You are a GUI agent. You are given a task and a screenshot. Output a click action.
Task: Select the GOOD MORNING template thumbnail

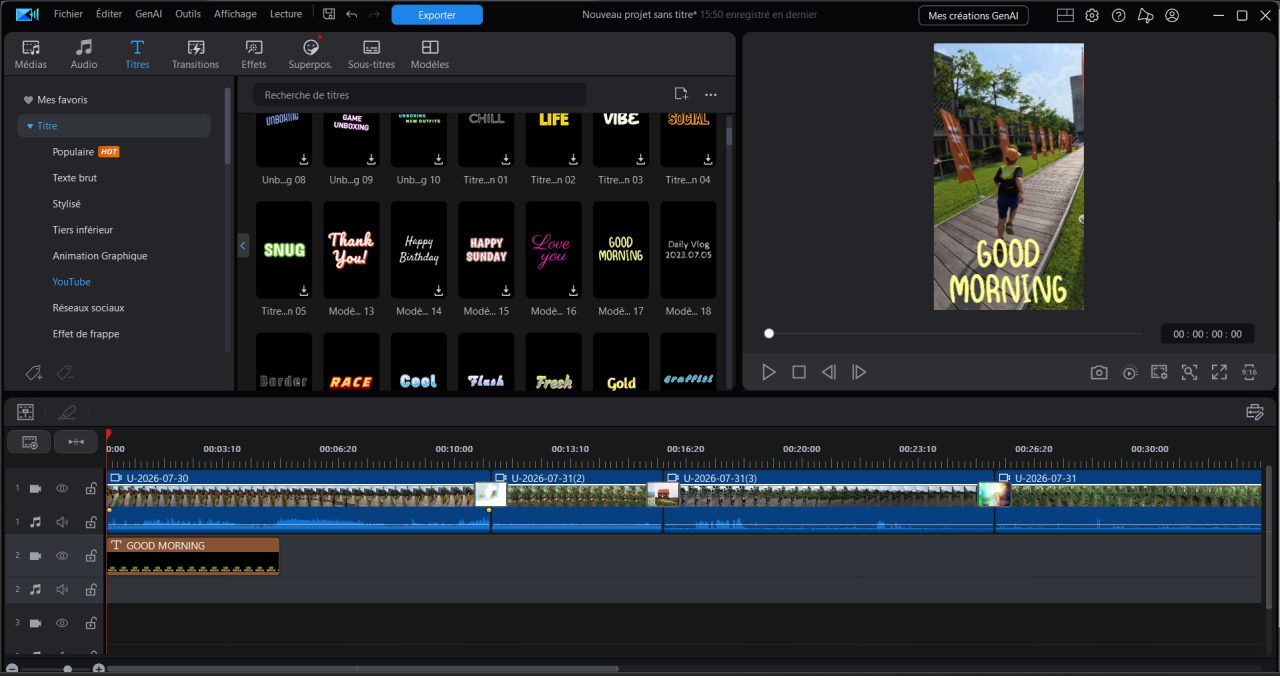point(621,250)
